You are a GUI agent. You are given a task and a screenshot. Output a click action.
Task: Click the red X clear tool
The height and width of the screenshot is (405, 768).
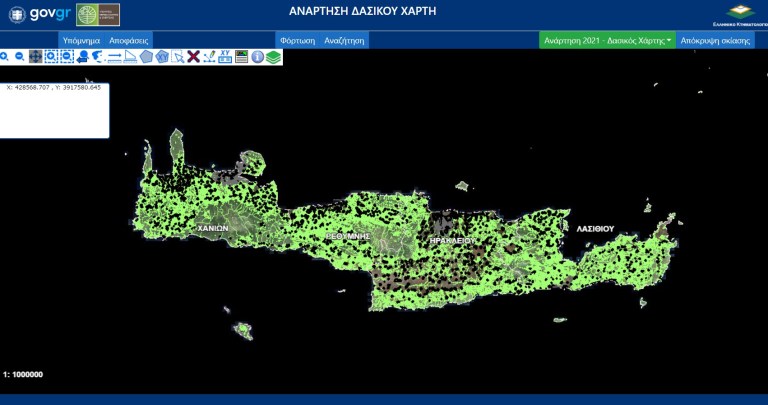[x=193, y=57]
